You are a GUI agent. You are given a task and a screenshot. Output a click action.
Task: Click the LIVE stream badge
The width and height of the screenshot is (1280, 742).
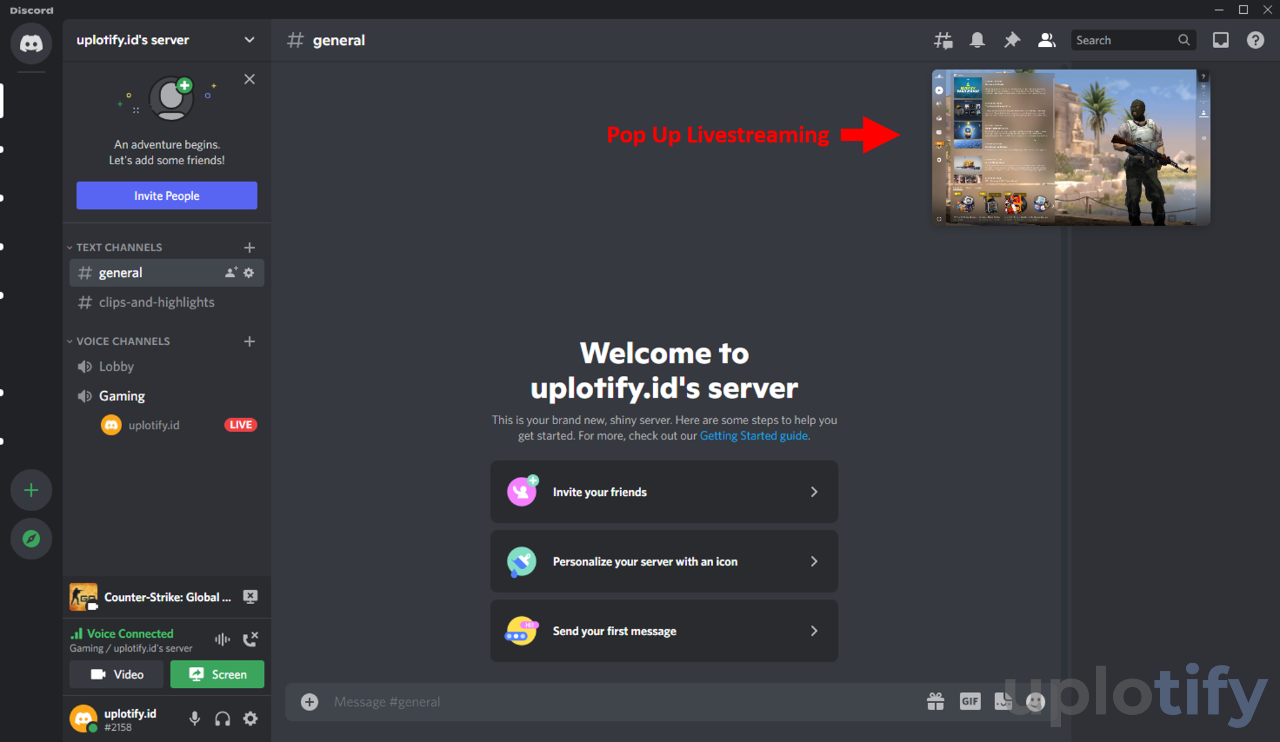[240, 425]
